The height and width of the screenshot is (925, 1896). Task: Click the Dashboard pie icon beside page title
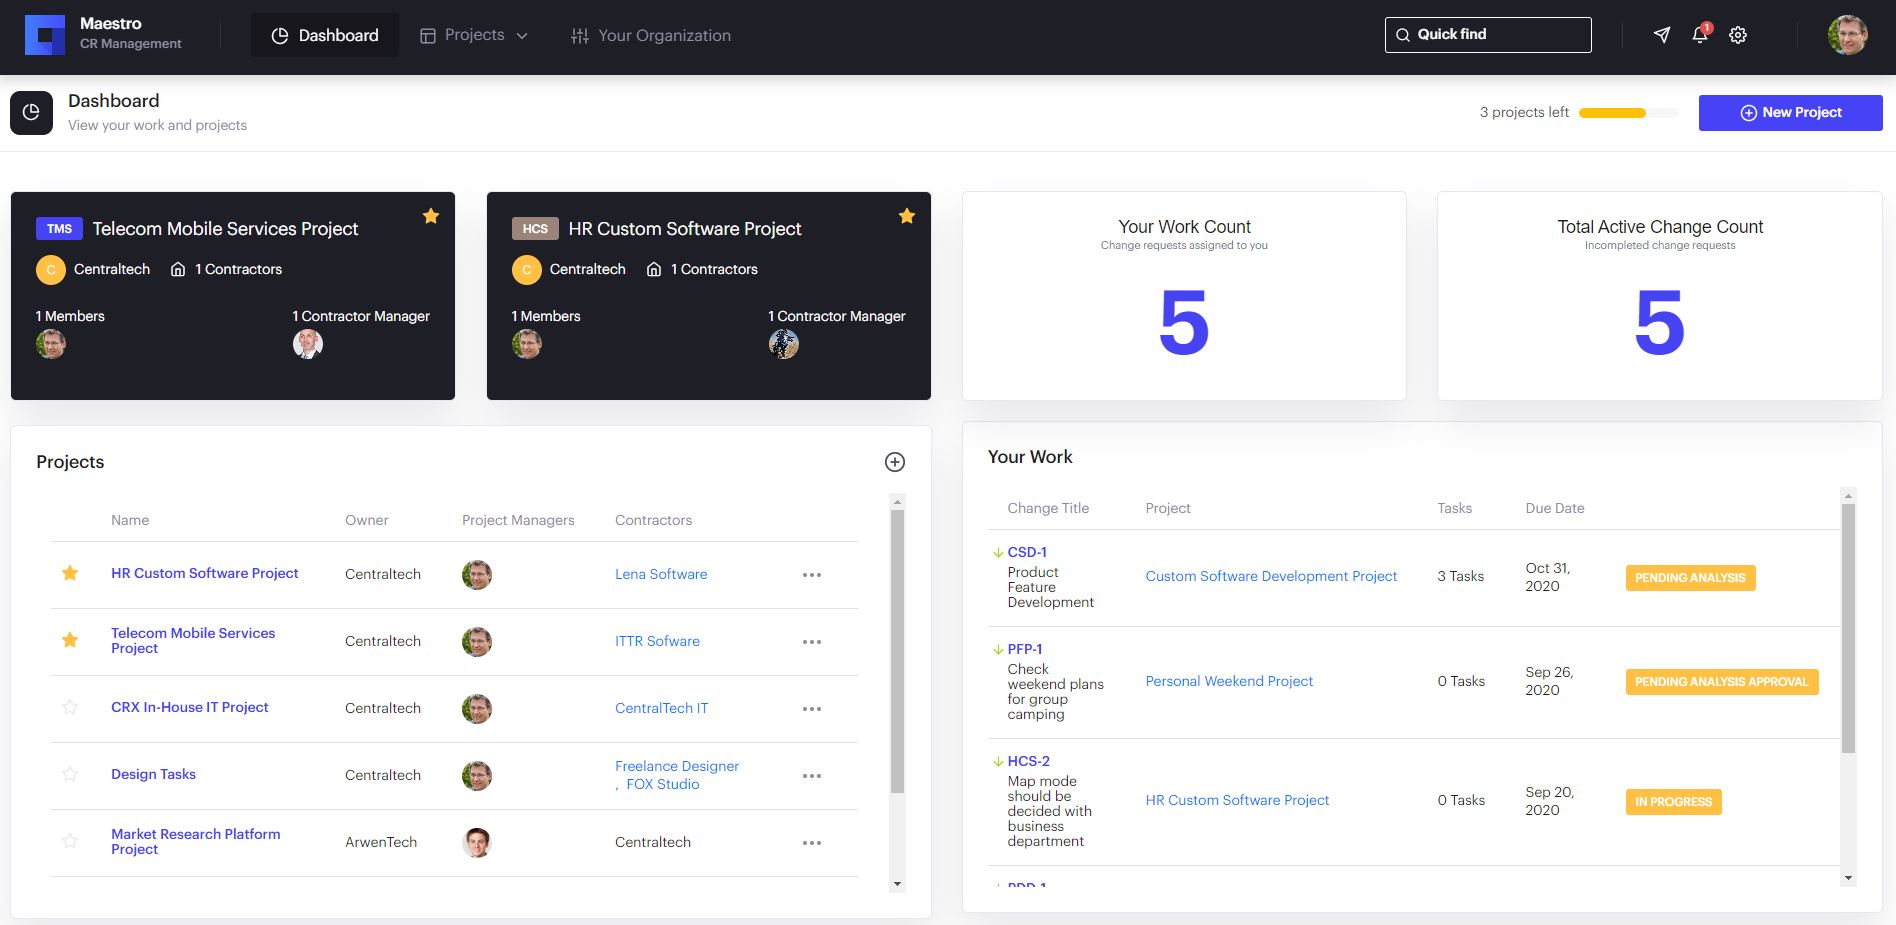pyautogui.click(x=31, y=113)
